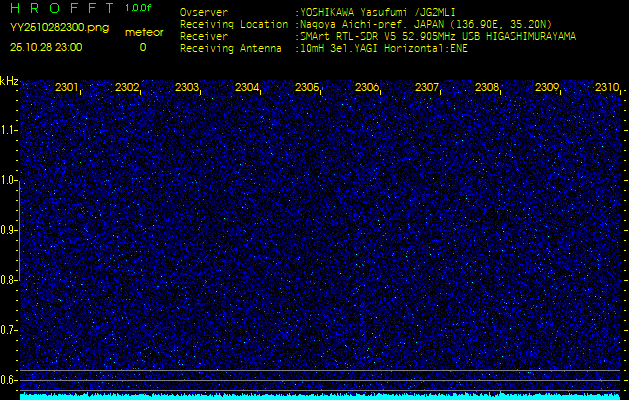Select the 2305 time marker
This screenshot has height=400, width=629.
307,88
